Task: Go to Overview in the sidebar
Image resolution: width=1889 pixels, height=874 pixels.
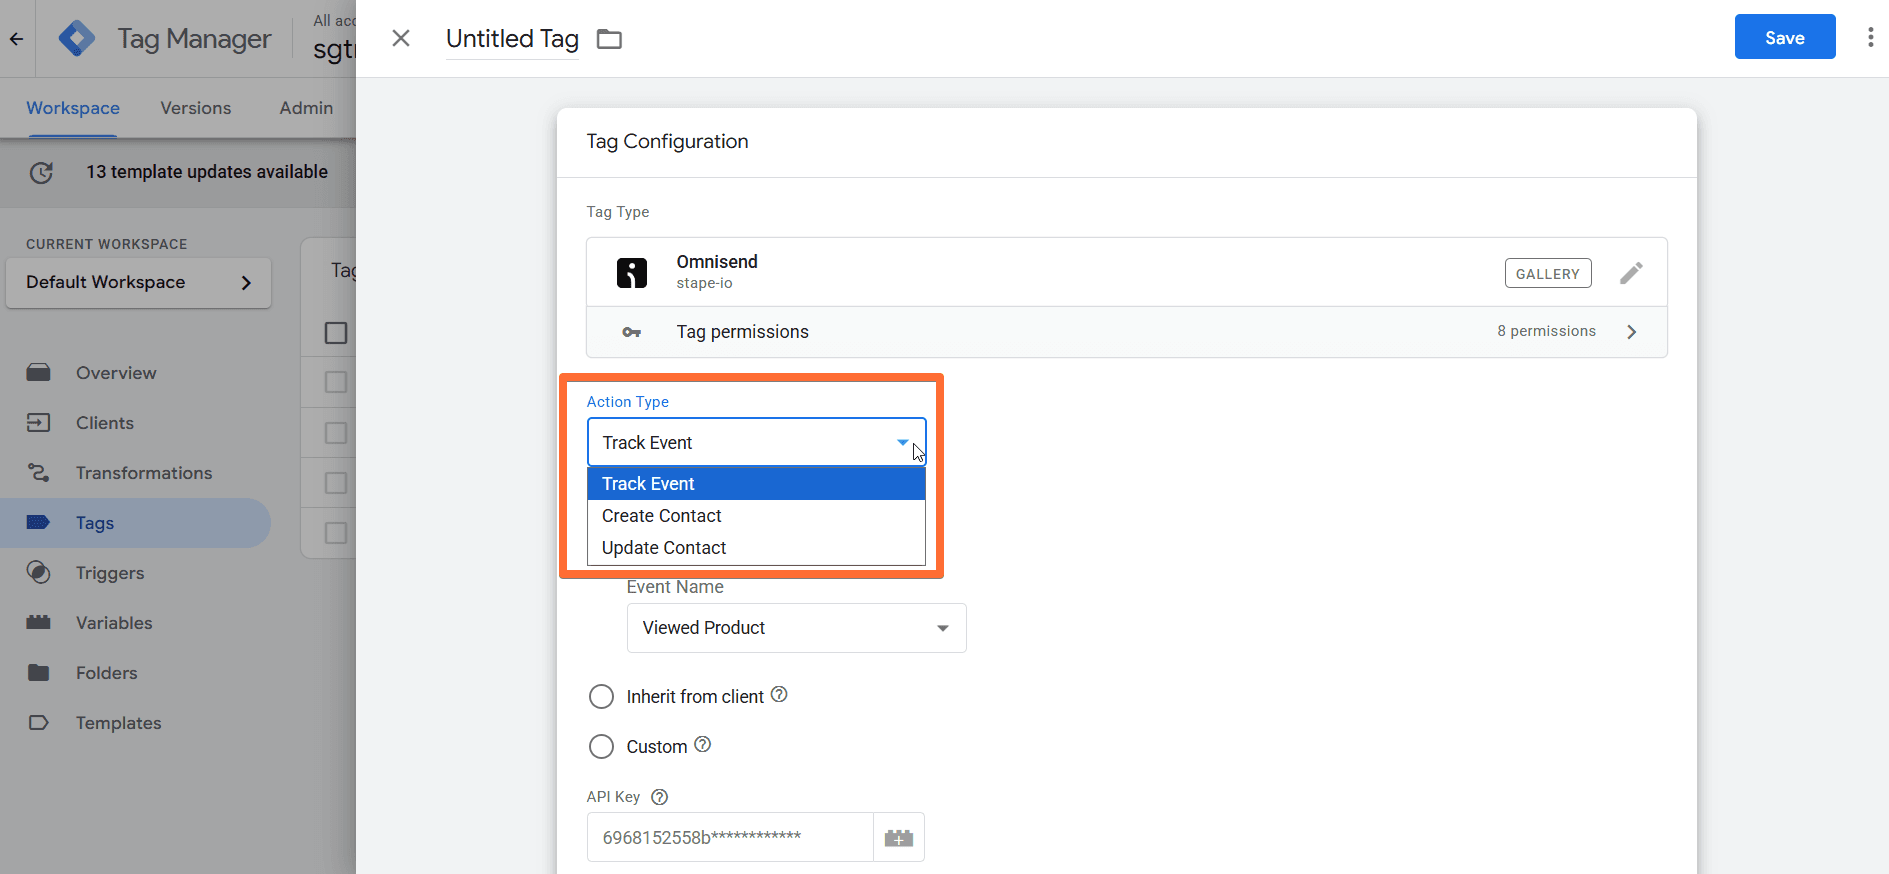Action: tap(116, 373)
